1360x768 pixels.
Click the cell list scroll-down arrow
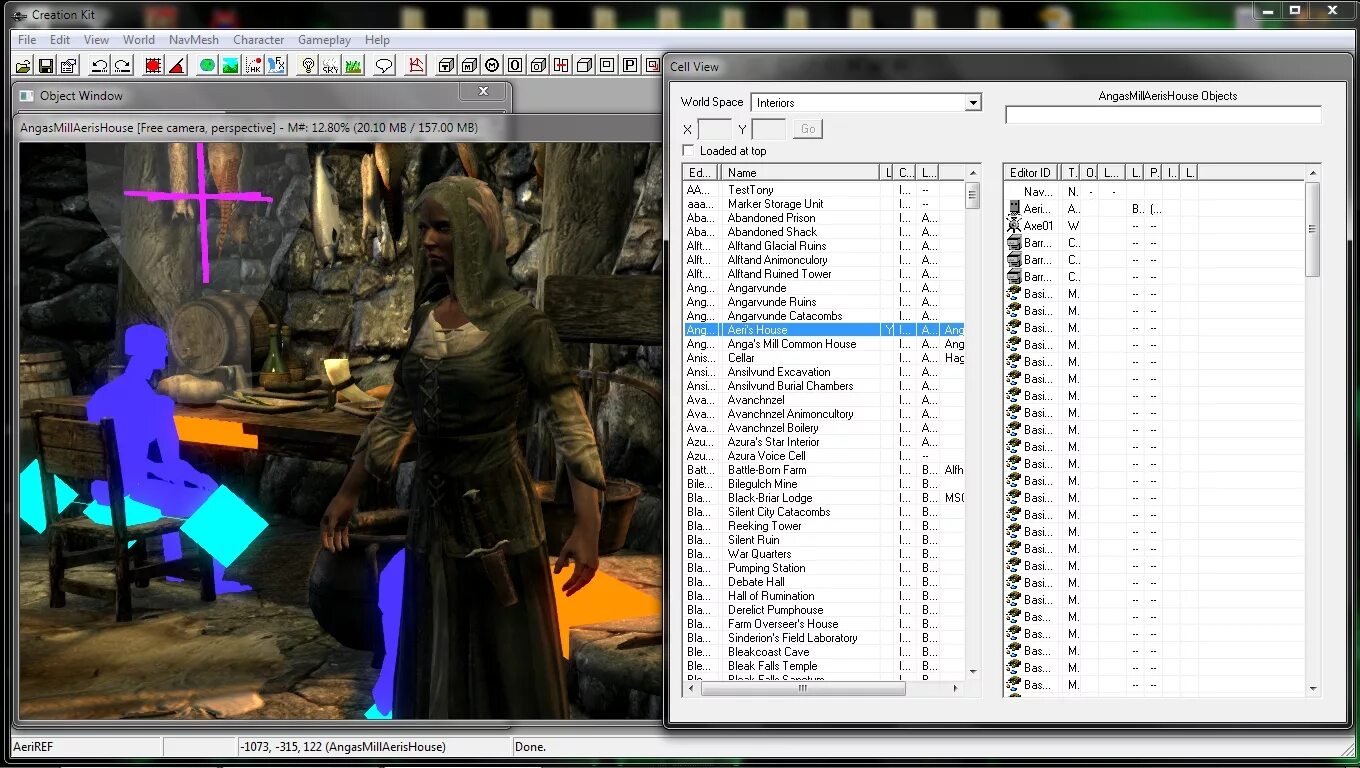(972, 672)
